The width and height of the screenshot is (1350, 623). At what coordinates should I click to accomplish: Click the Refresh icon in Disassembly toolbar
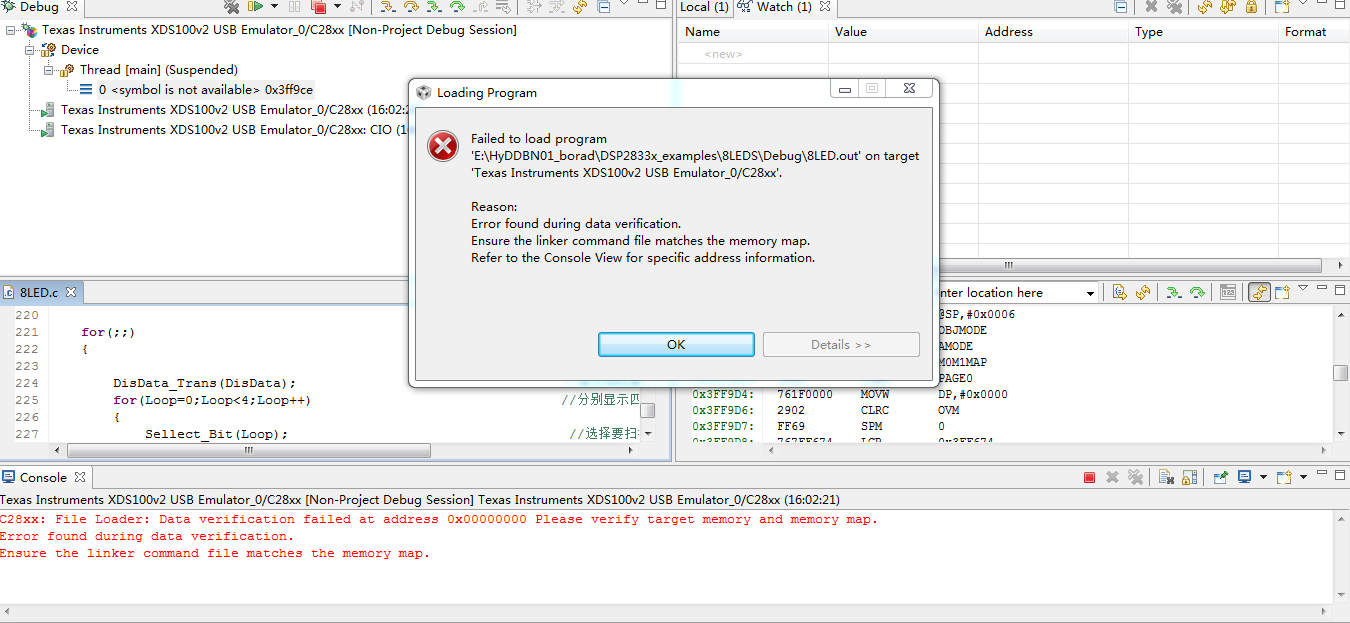(1143, 292)
